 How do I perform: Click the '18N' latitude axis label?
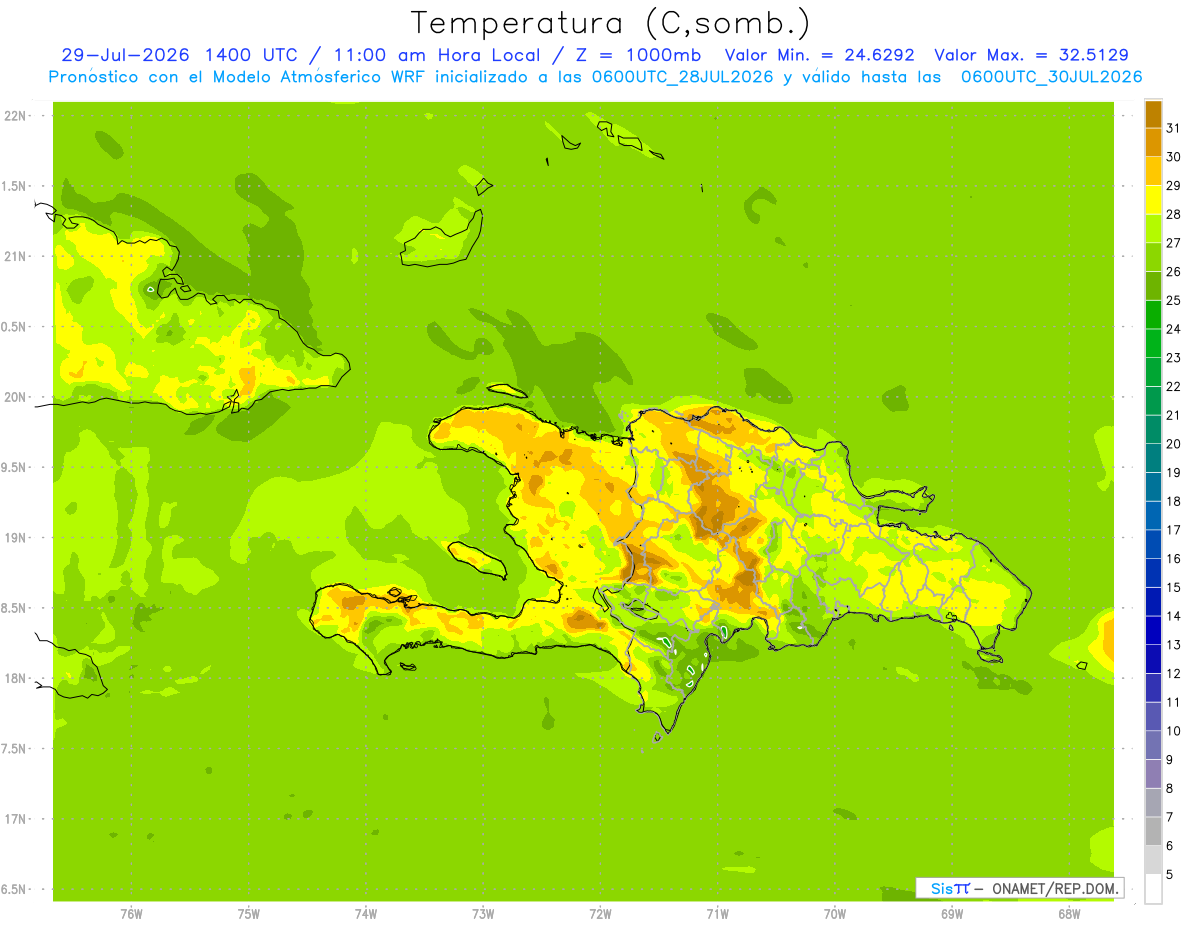[x=16, y=678]
